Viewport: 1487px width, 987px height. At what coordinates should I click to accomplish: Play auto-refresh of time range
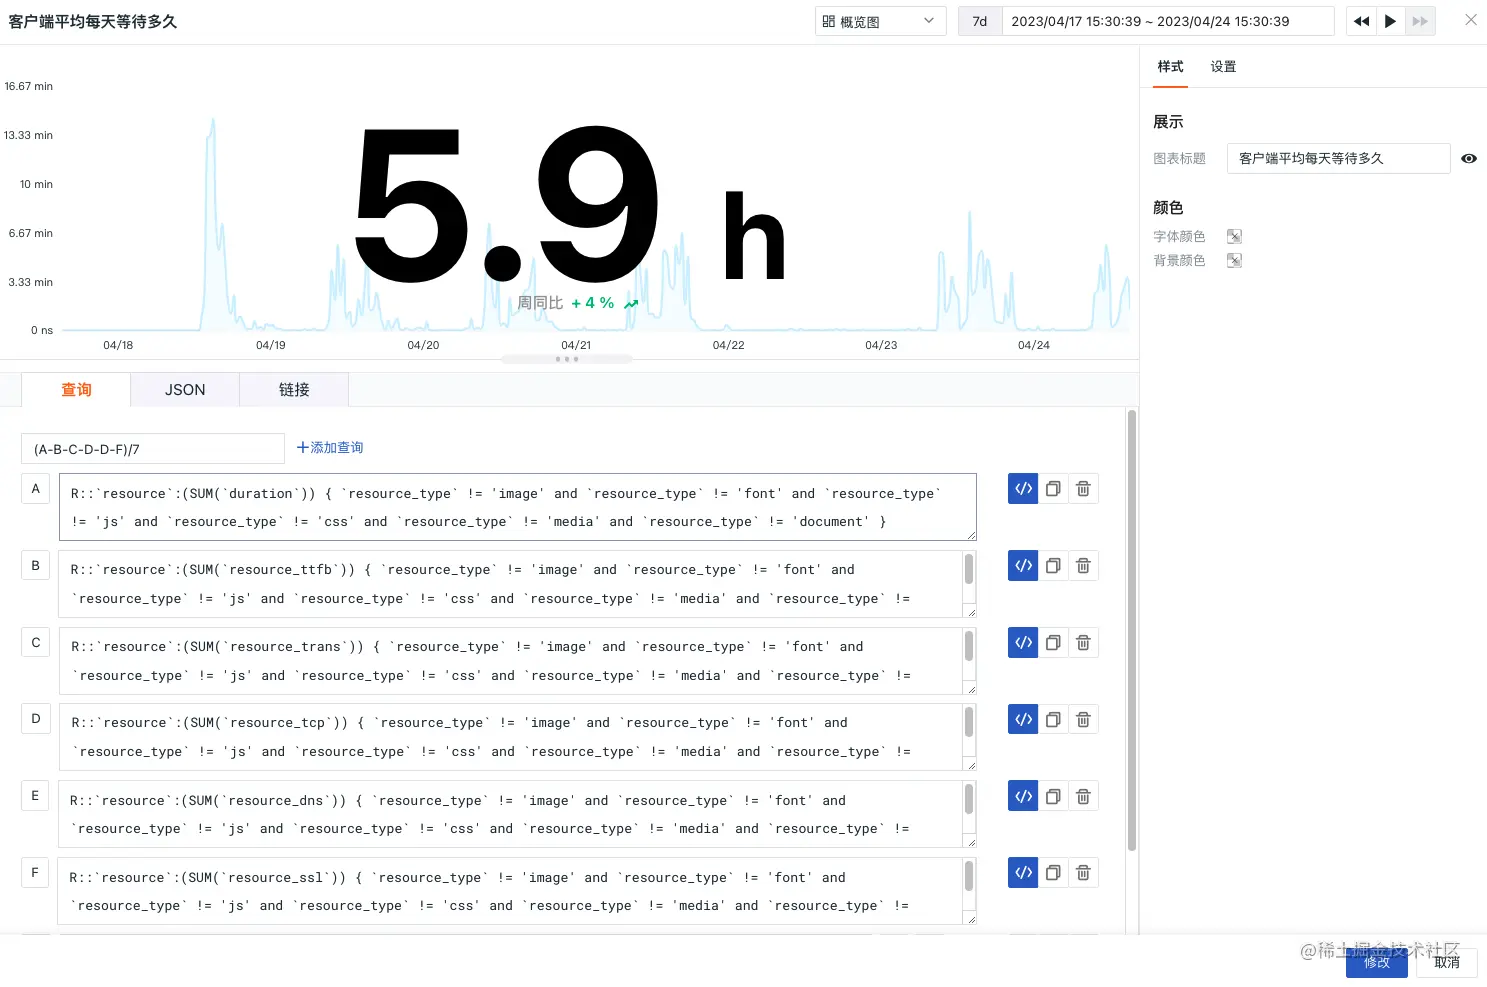point(1390,21)
